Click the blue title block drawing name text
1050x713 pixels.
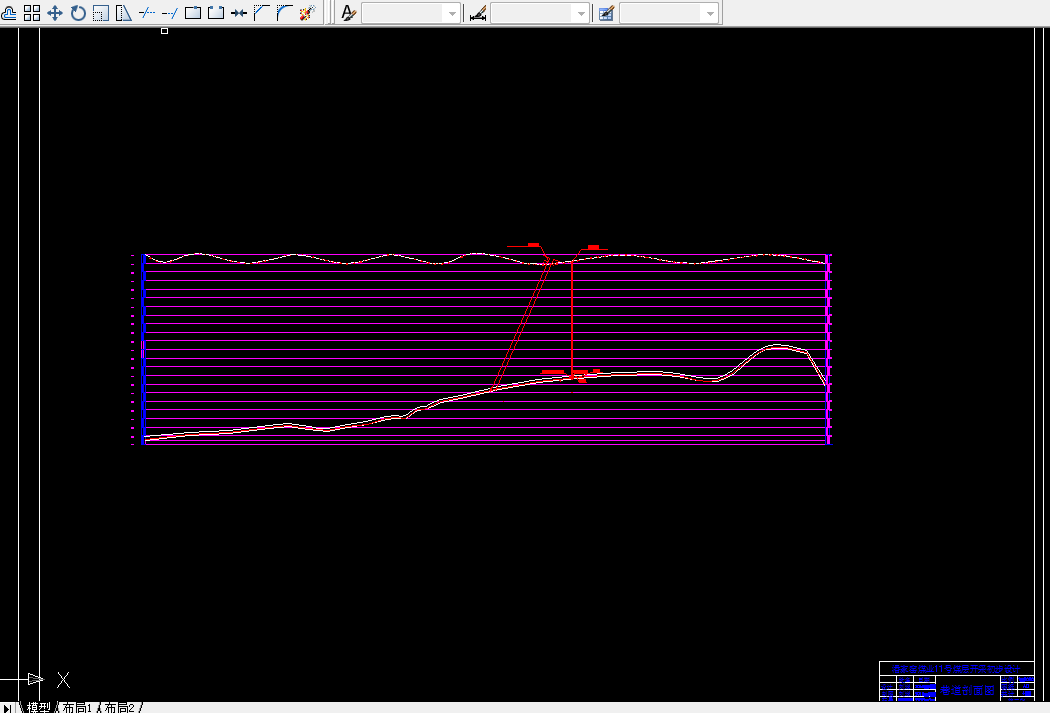[x=967, y=690]
